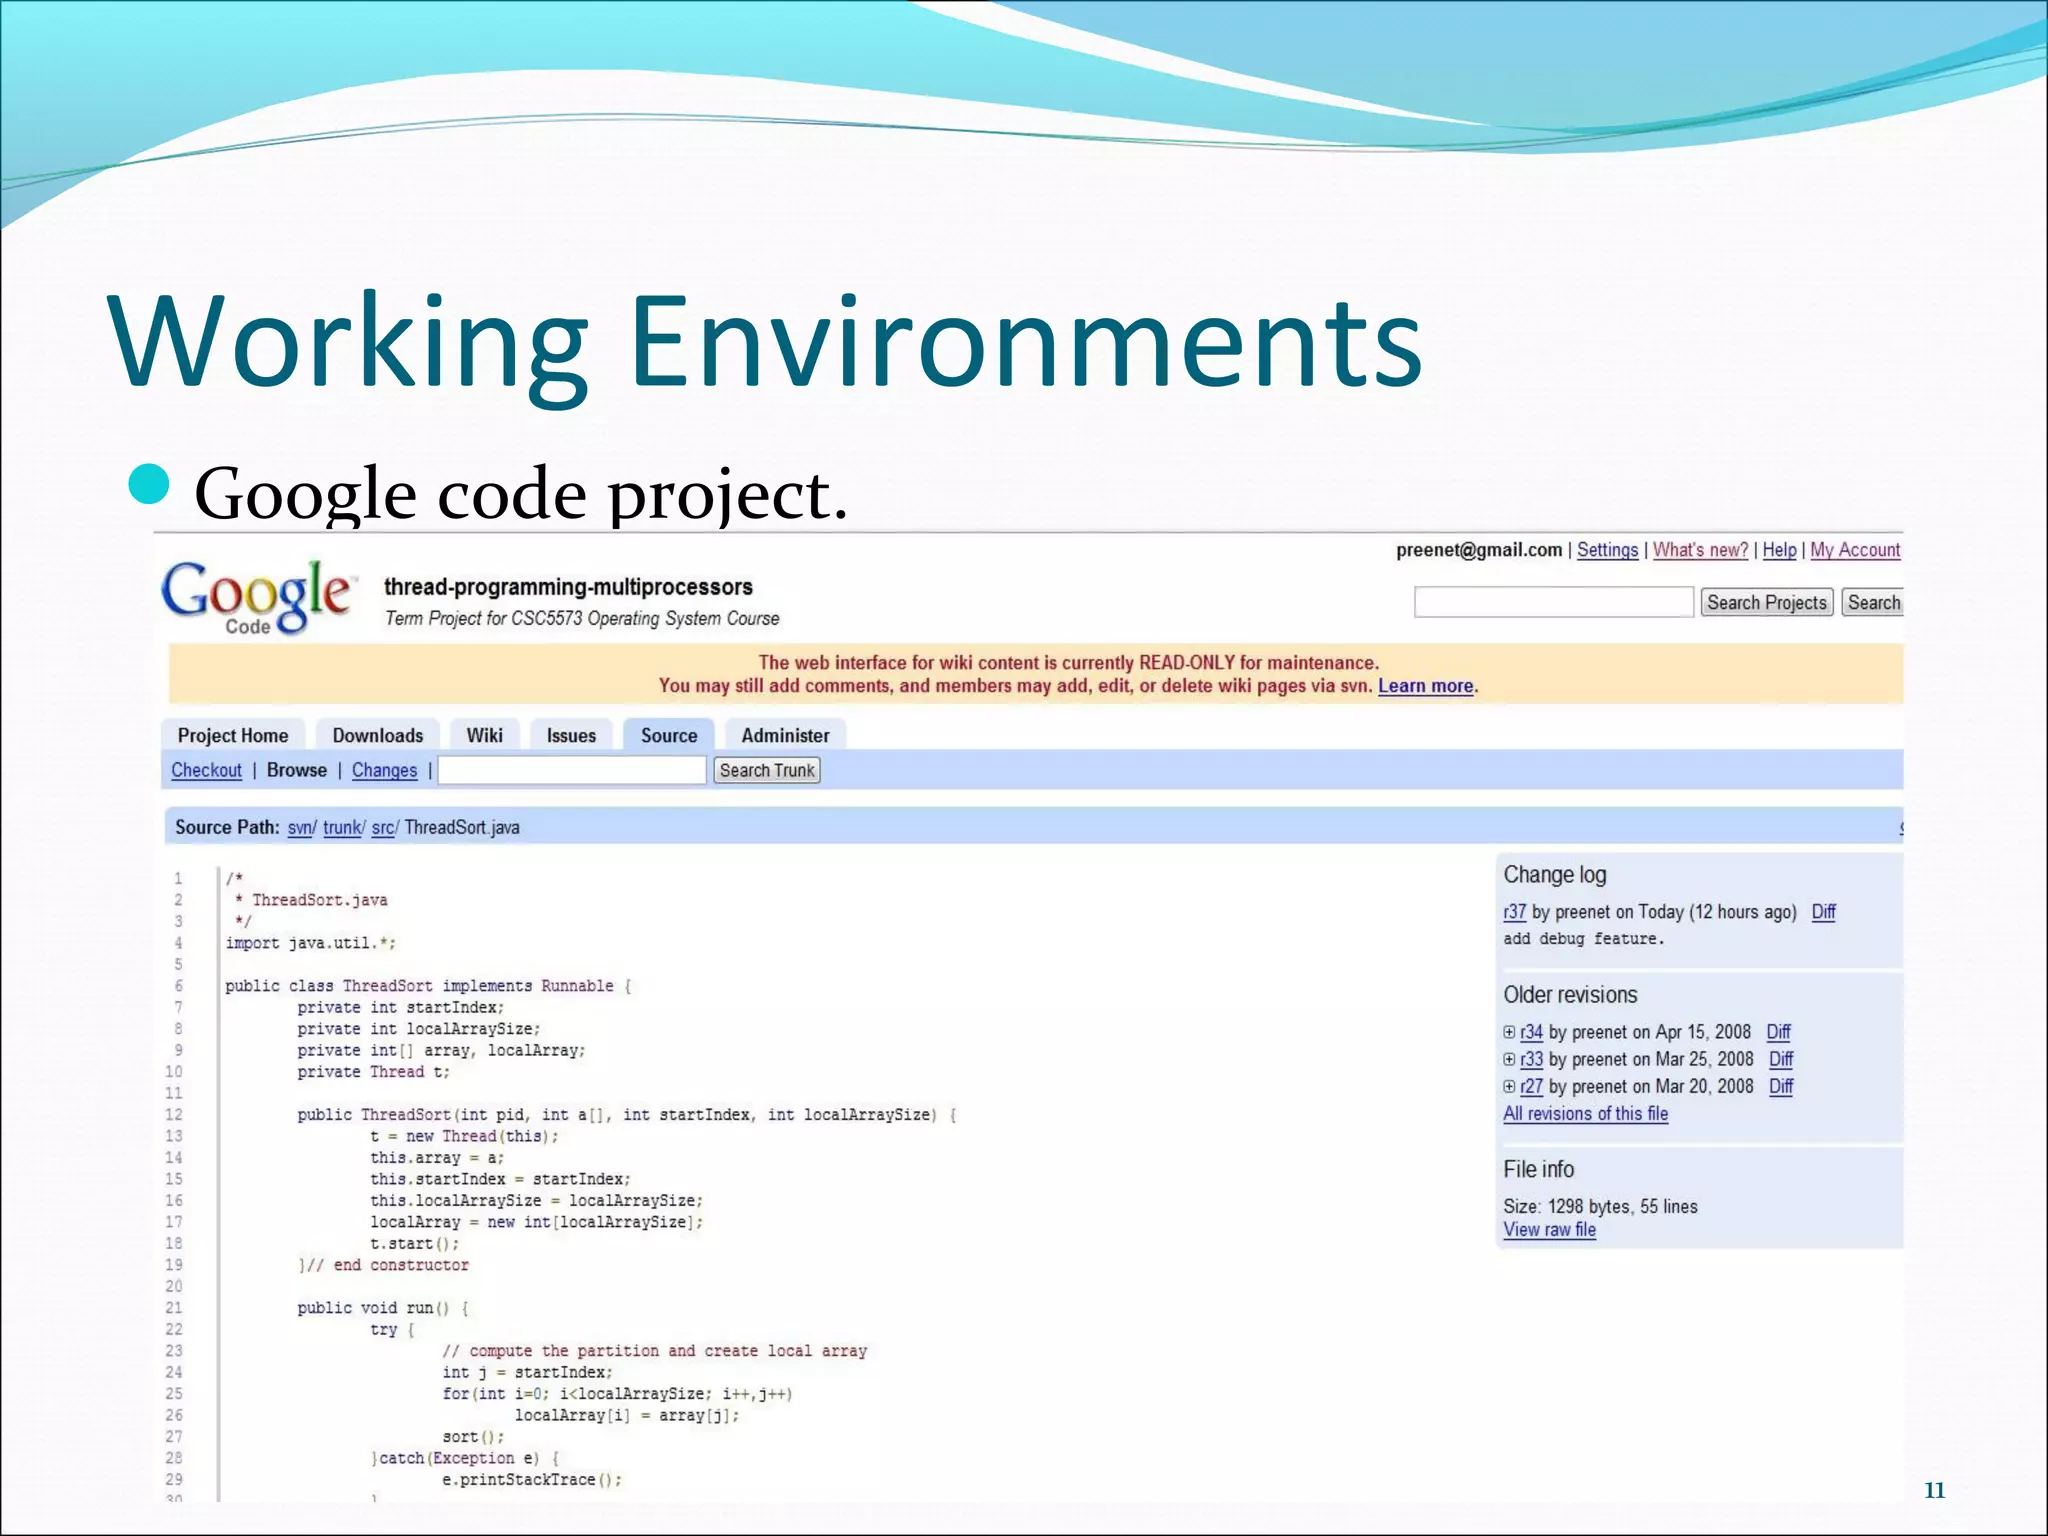Screen dimensions: 2048x1536
Task: Navigate to src in source path
Action: [x=383, y=828]
